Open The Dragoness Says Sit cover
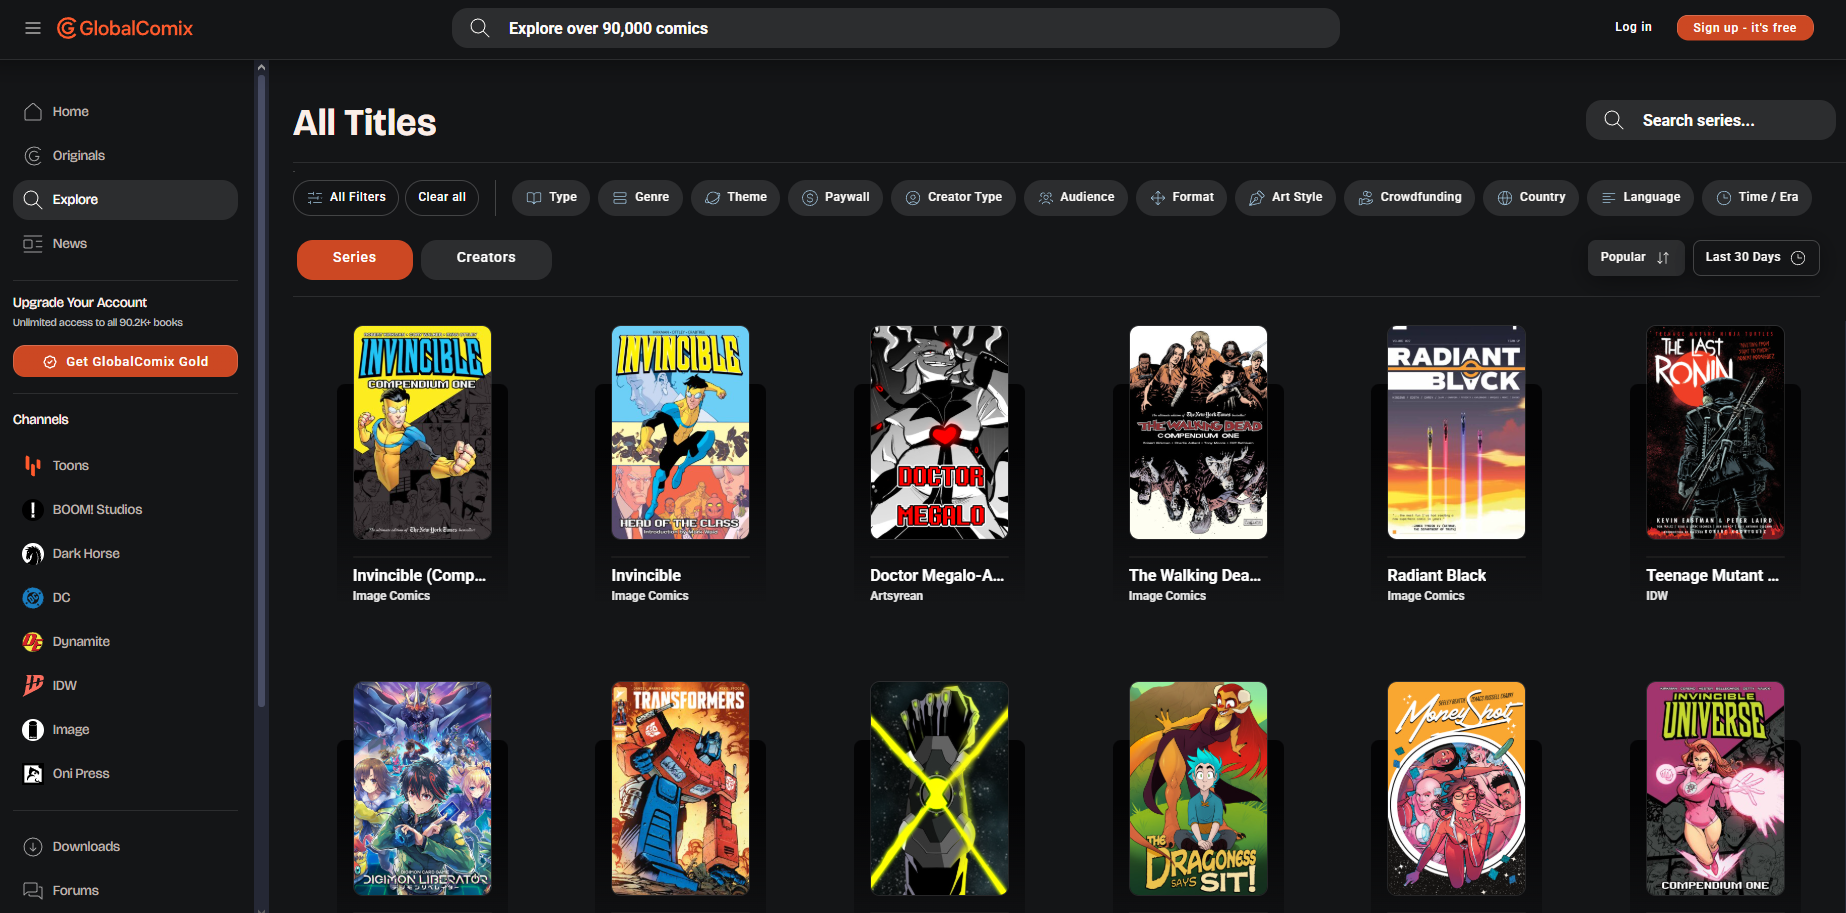The height and width of the screenshot is (913, 1846). [1198, 789]
